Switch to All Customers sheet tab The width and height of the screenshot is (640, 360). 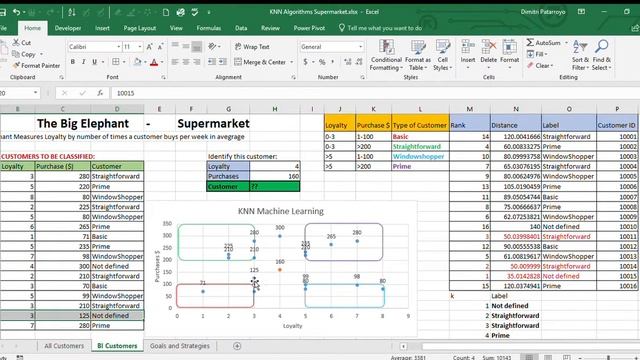point(64,346)
